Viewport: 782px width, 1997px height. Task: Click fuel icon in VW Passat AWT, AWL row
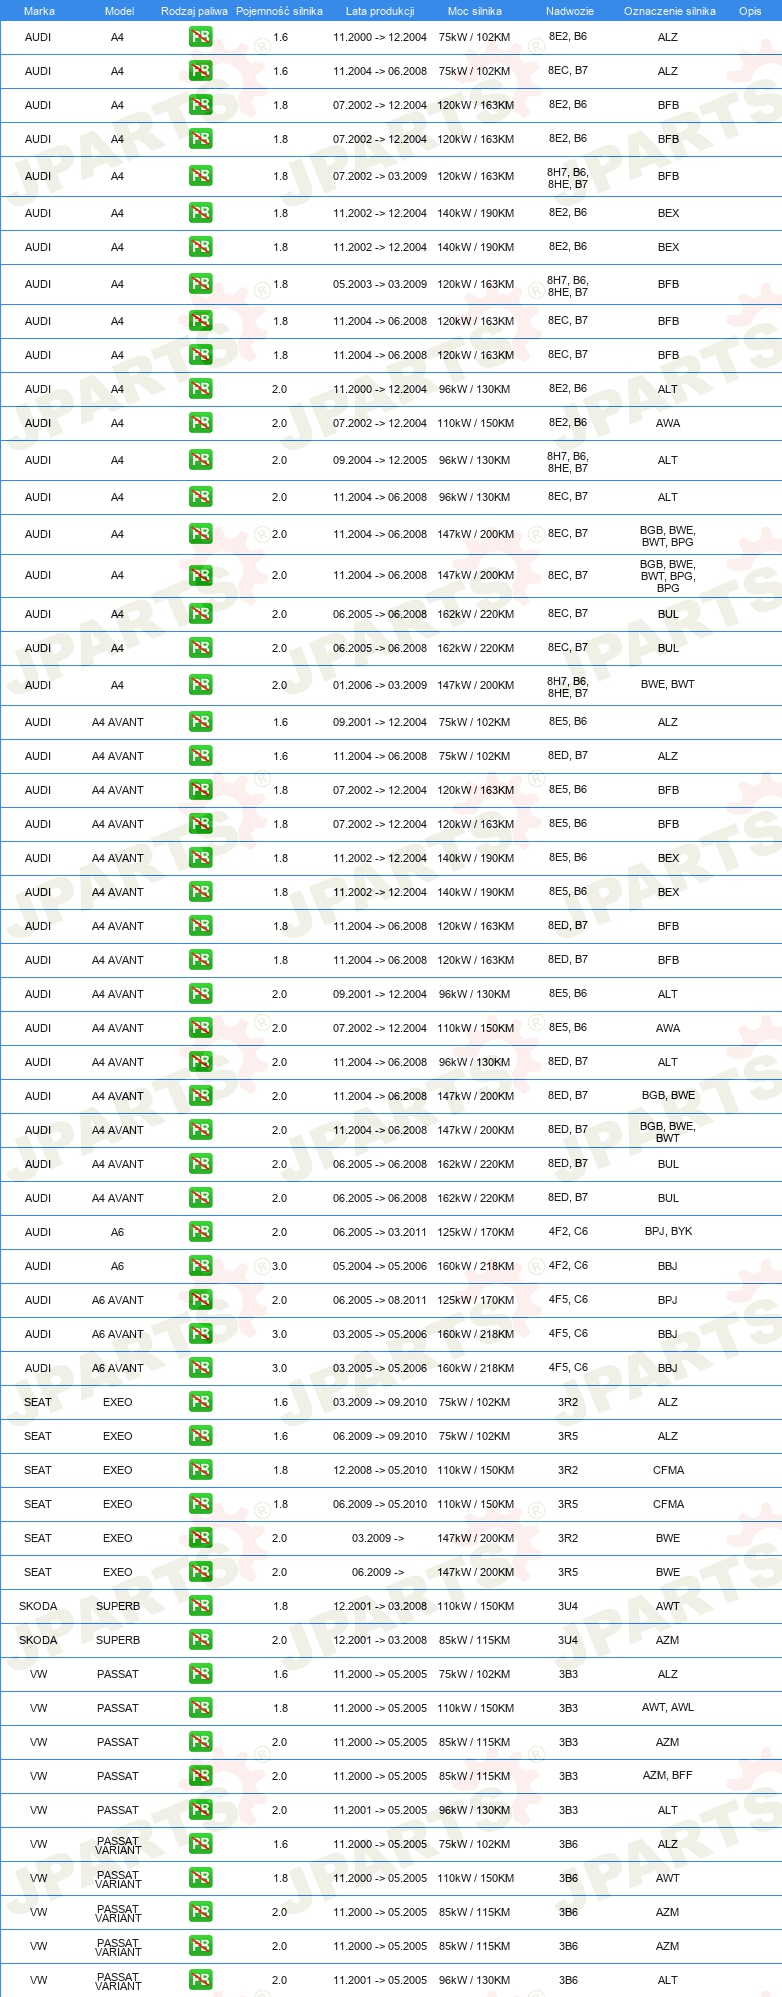click(x=200, y=1708)
